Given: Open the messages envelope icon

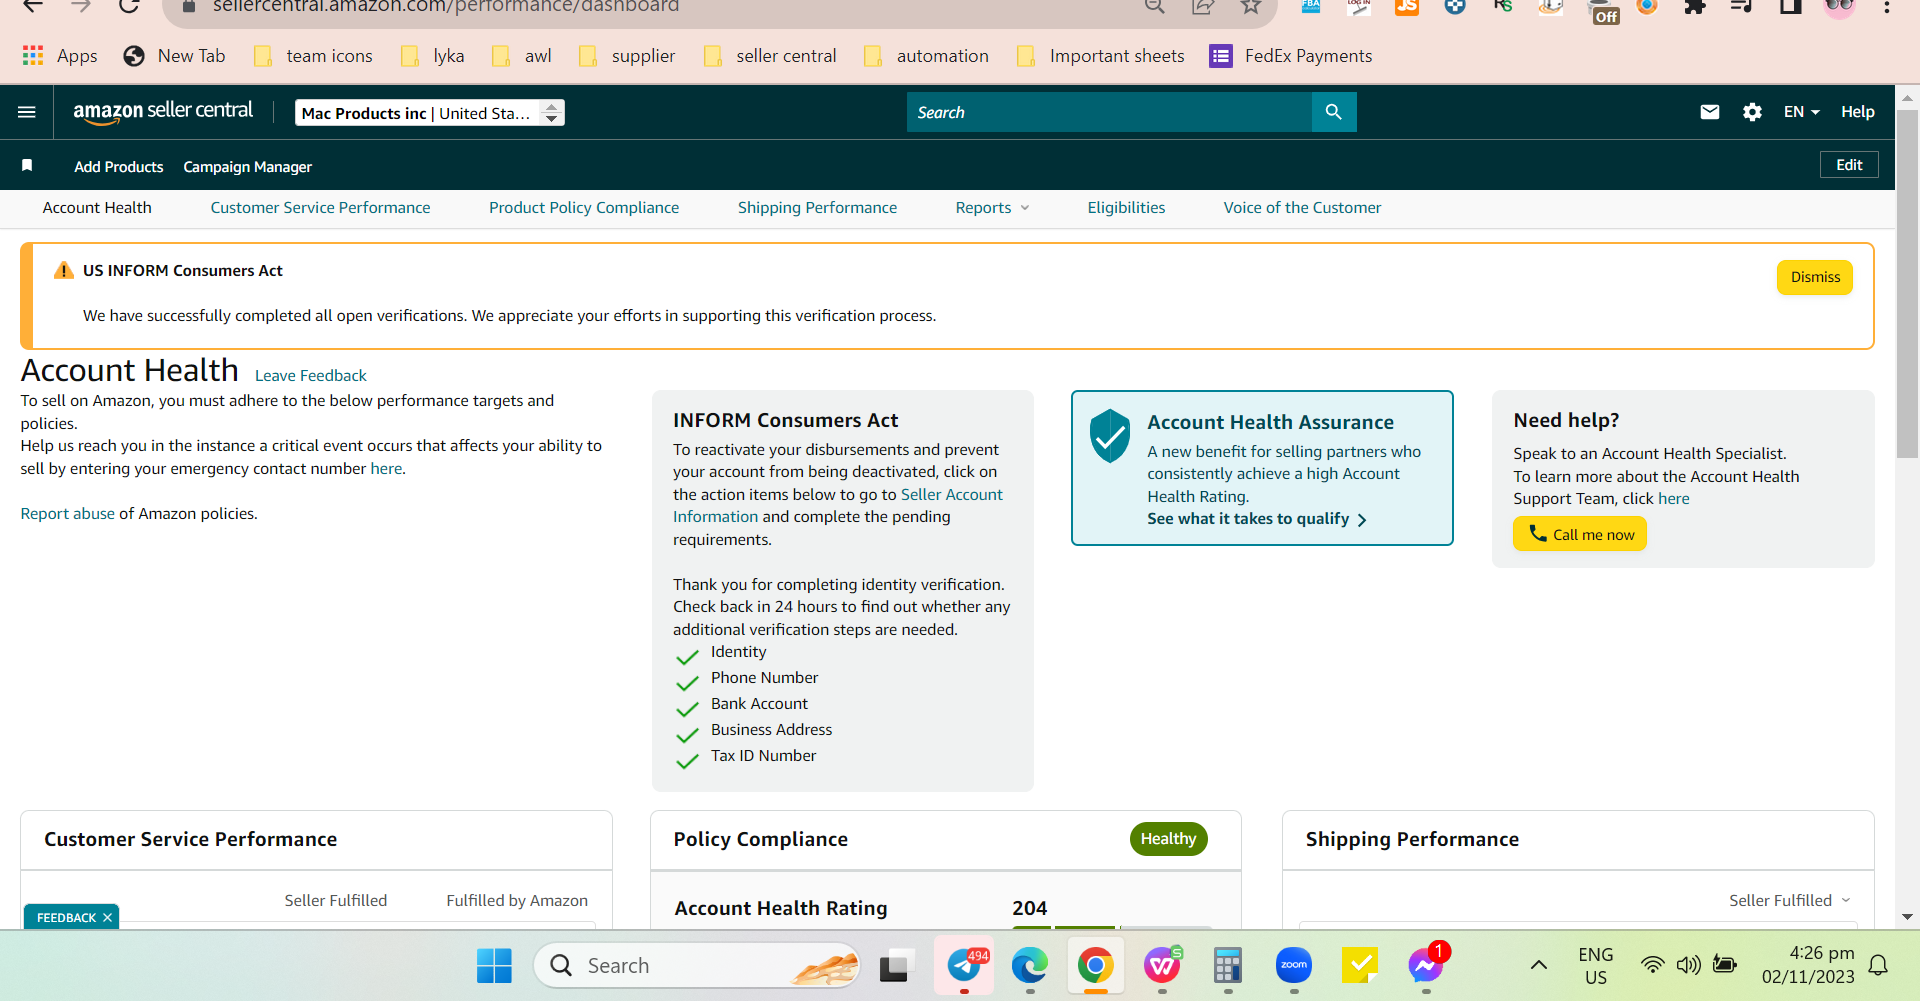Looking at the screenshot, I should (1710, 112).
